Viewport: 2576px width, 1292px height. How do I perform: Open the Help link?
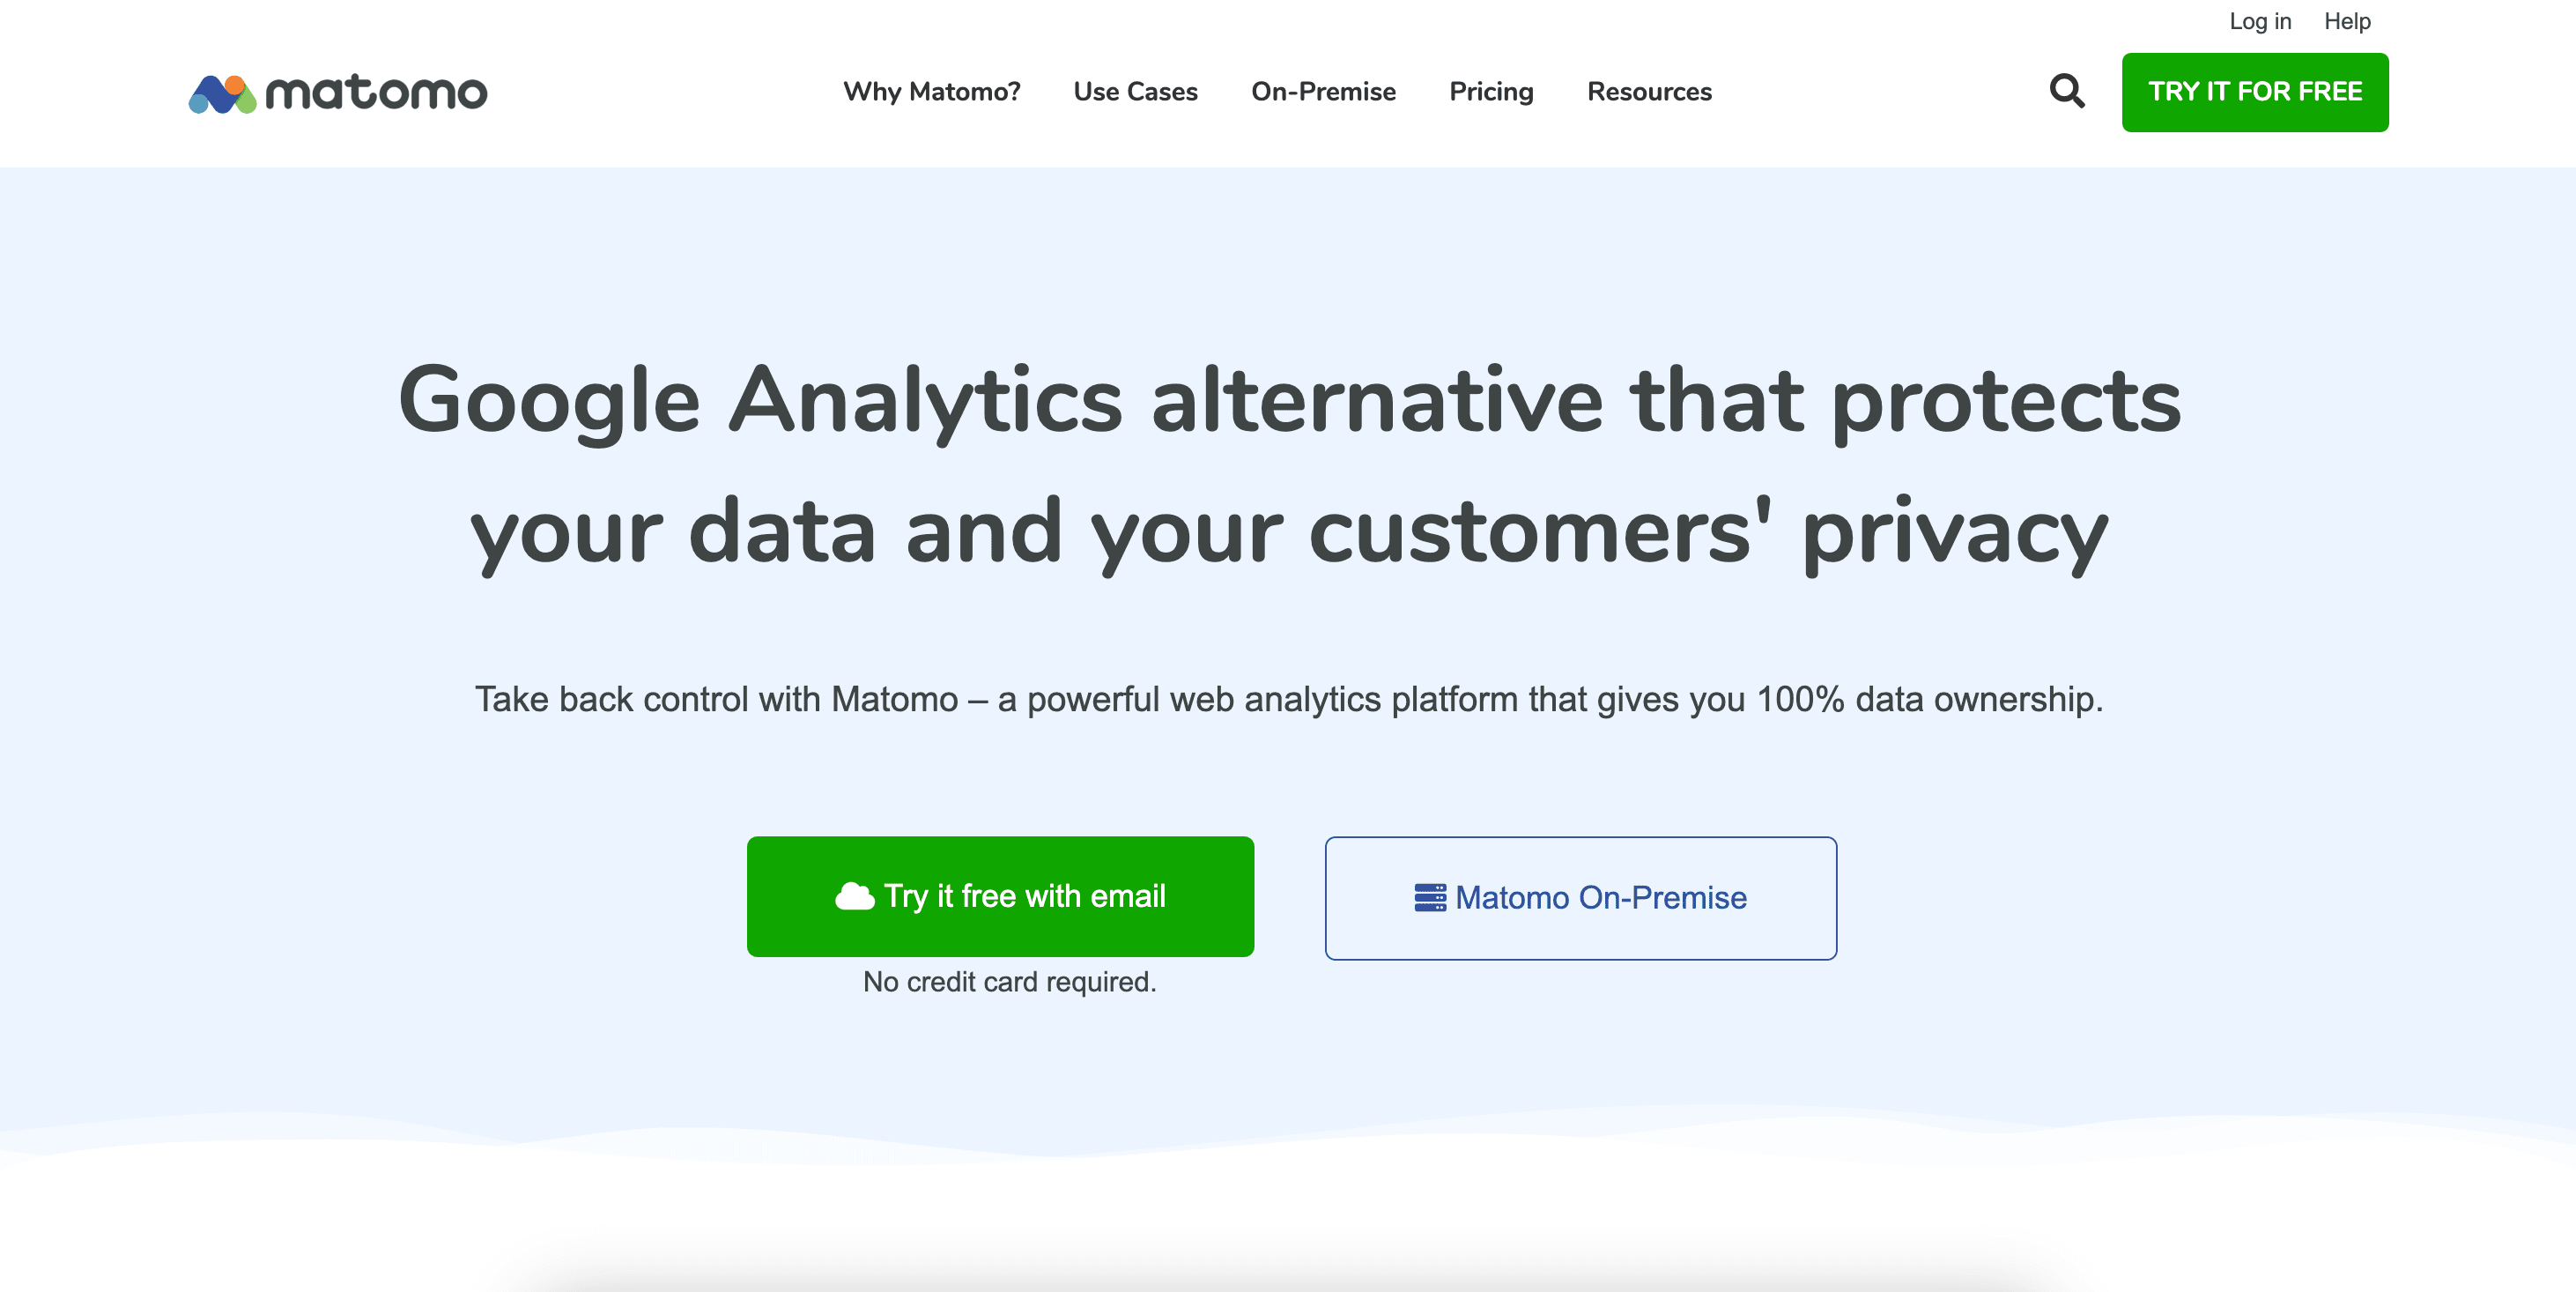tap(2346, 21)
